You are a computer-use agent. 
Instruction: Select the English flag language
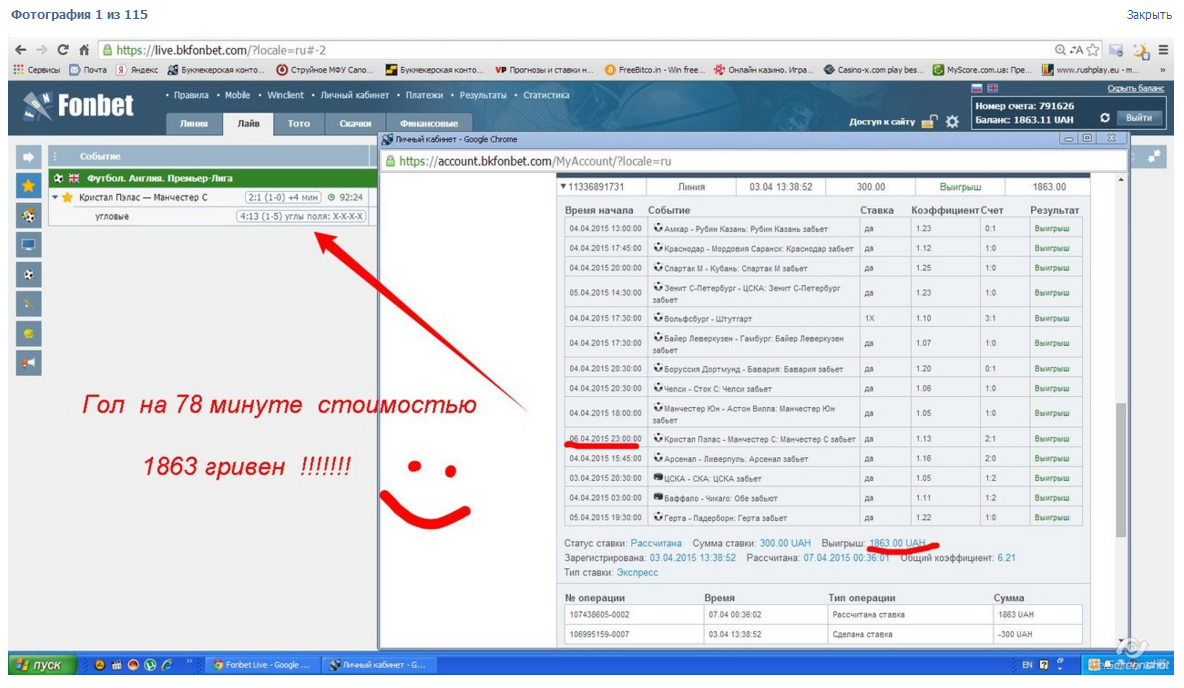pos(992,88)
